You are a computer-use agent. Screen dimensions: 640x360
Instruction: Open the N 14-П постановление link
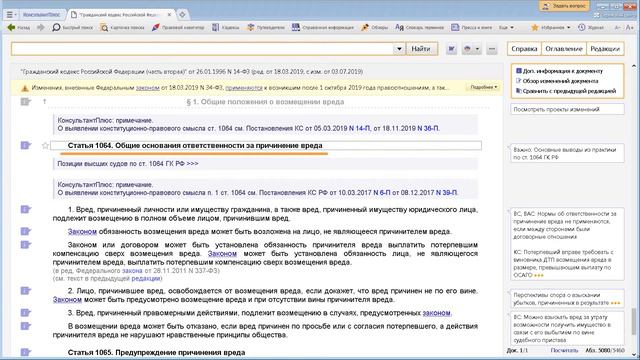point(360,129)
